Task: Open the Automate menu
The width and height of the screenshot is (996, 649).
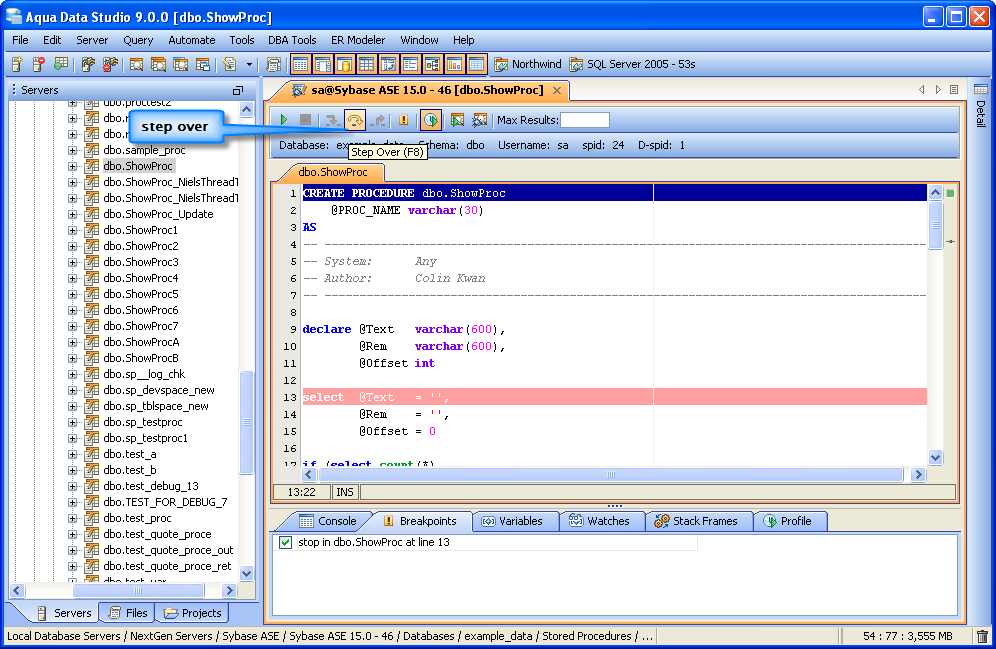Action: [x=191, y=40]
